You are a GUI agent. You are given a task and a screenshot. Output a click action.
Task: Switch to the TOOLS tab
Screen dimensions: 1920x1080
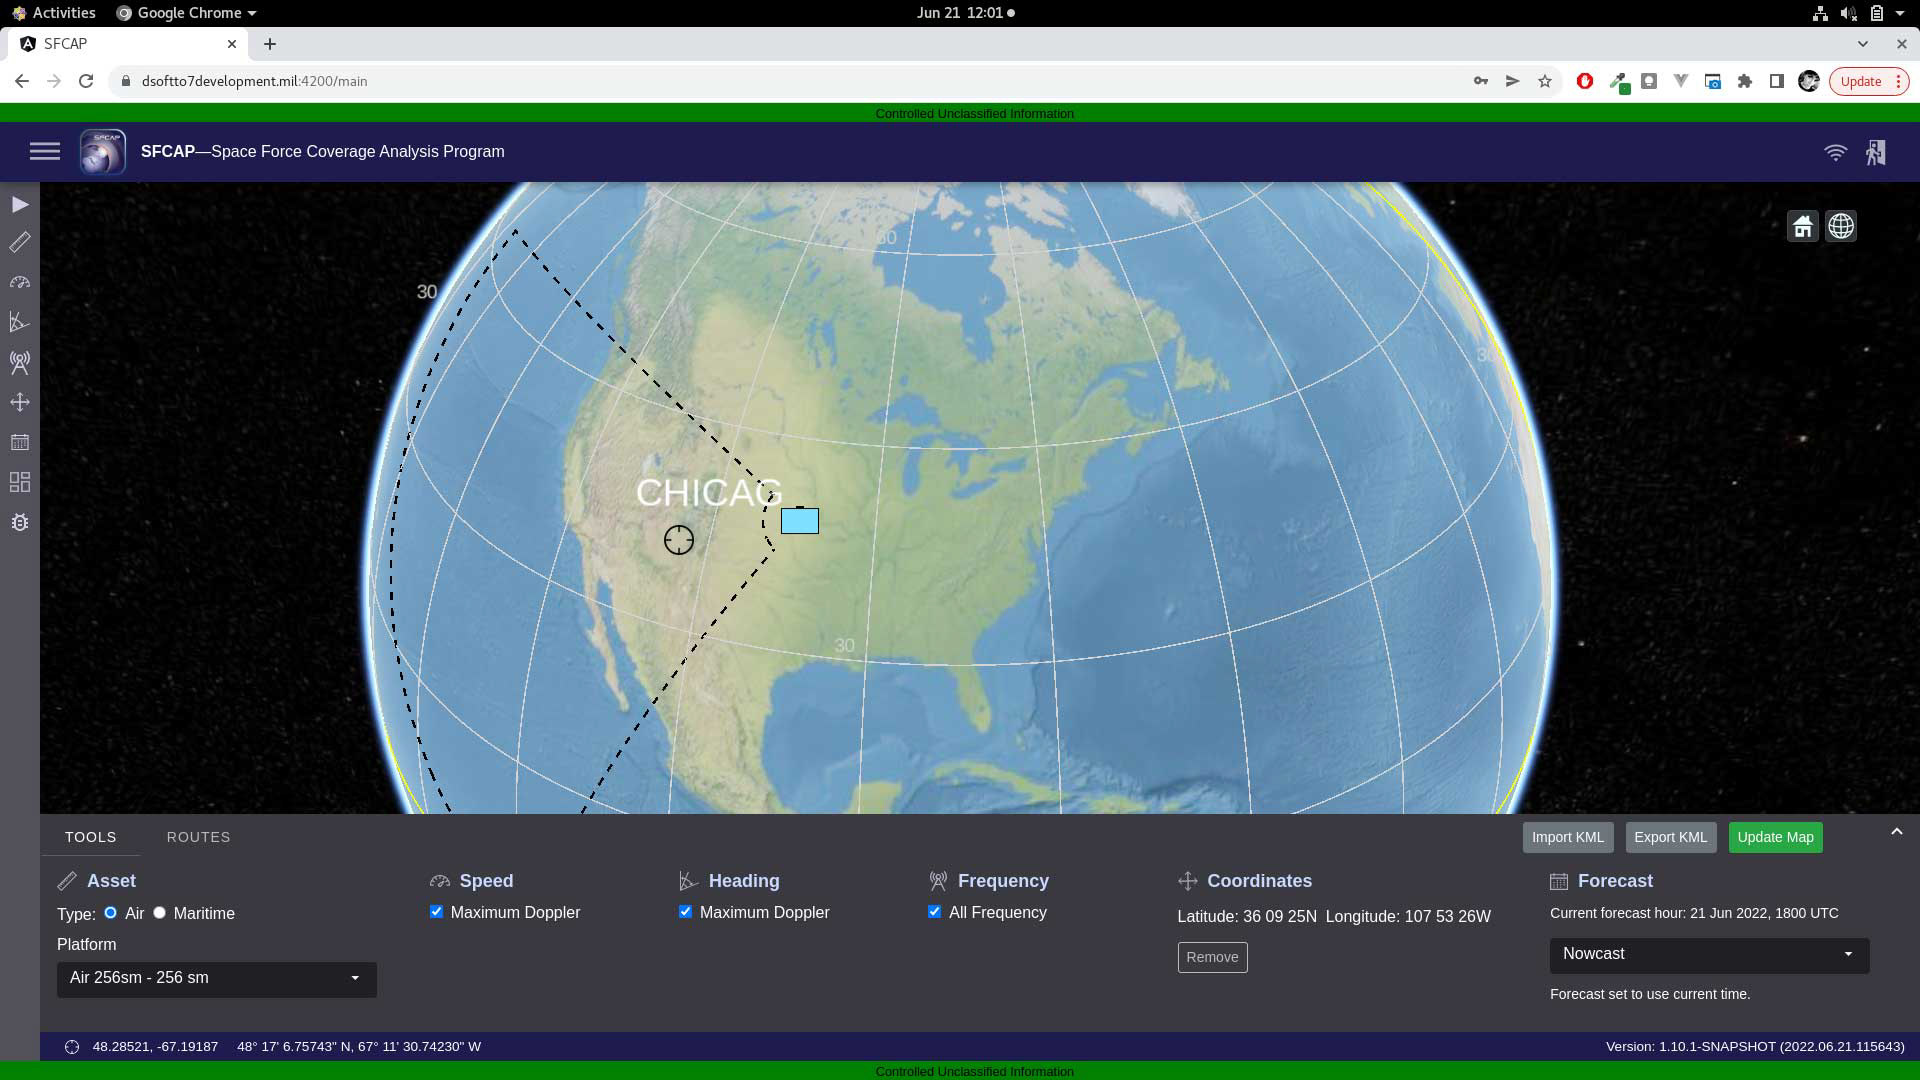point(91,837)
